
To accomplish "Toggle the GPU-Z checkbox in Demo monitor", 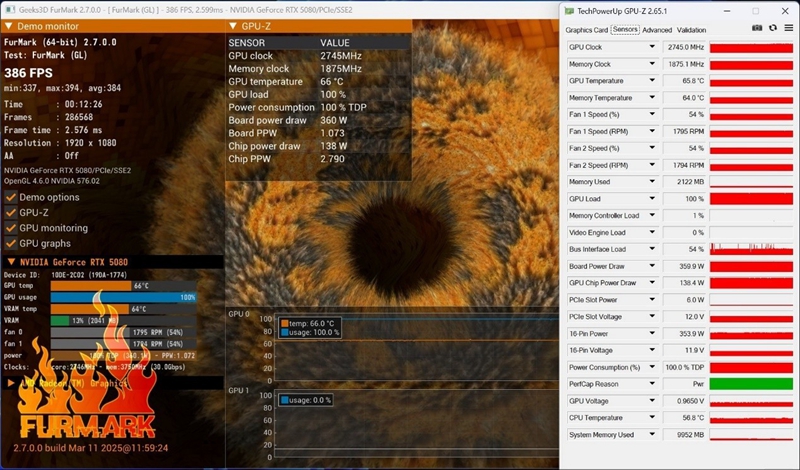I will (11, 212).
